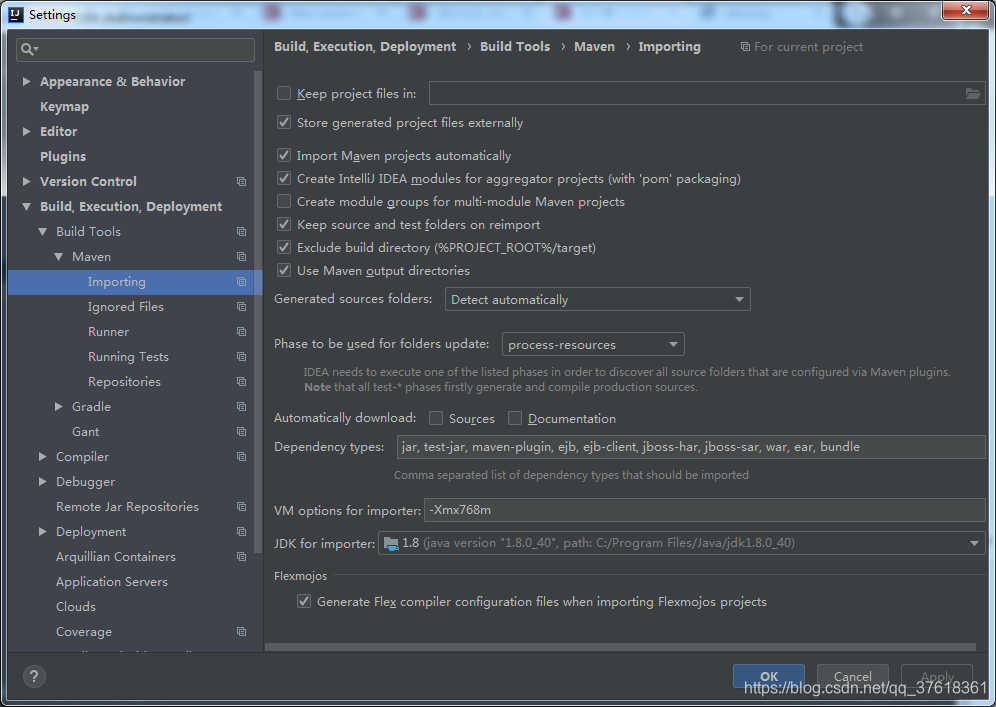The height and width of the screenshot is (707, 996).
Task: Click the folder browse icon for project files path
Action: tap(973, 93)
